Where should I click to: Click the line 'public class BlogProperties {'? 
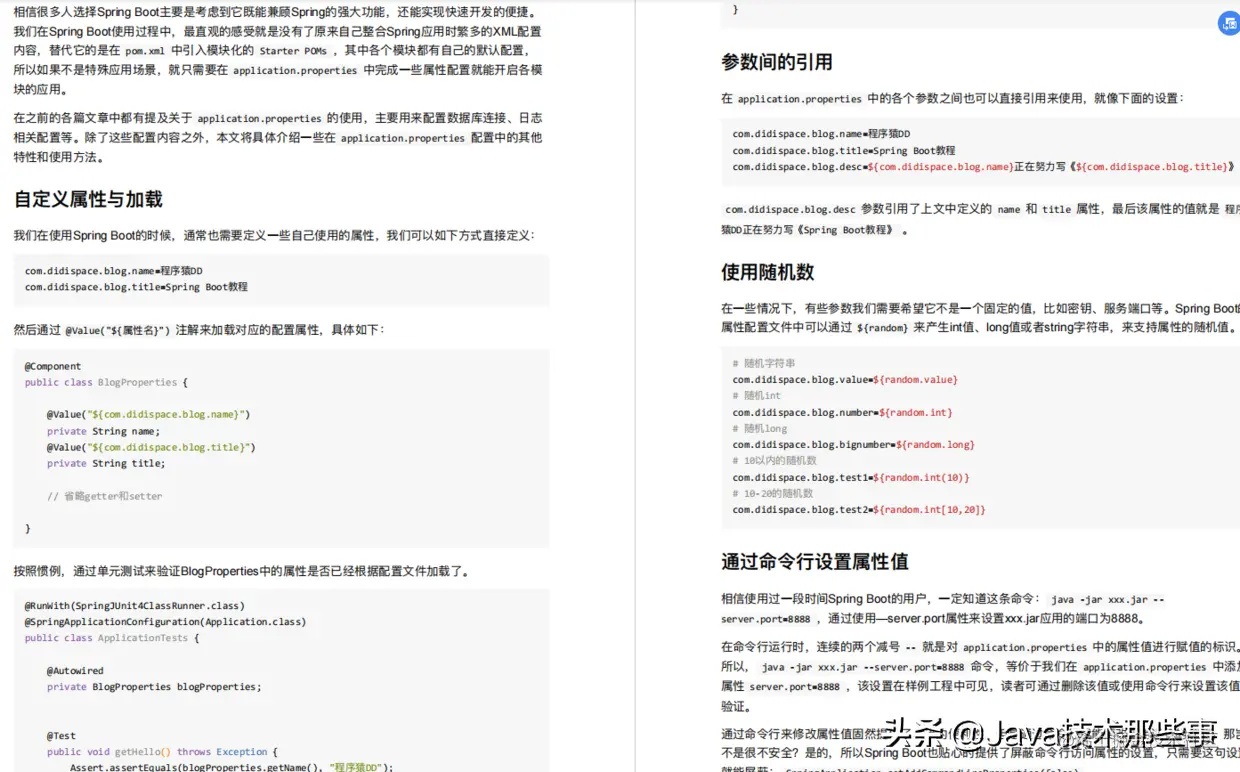[106, 382]
